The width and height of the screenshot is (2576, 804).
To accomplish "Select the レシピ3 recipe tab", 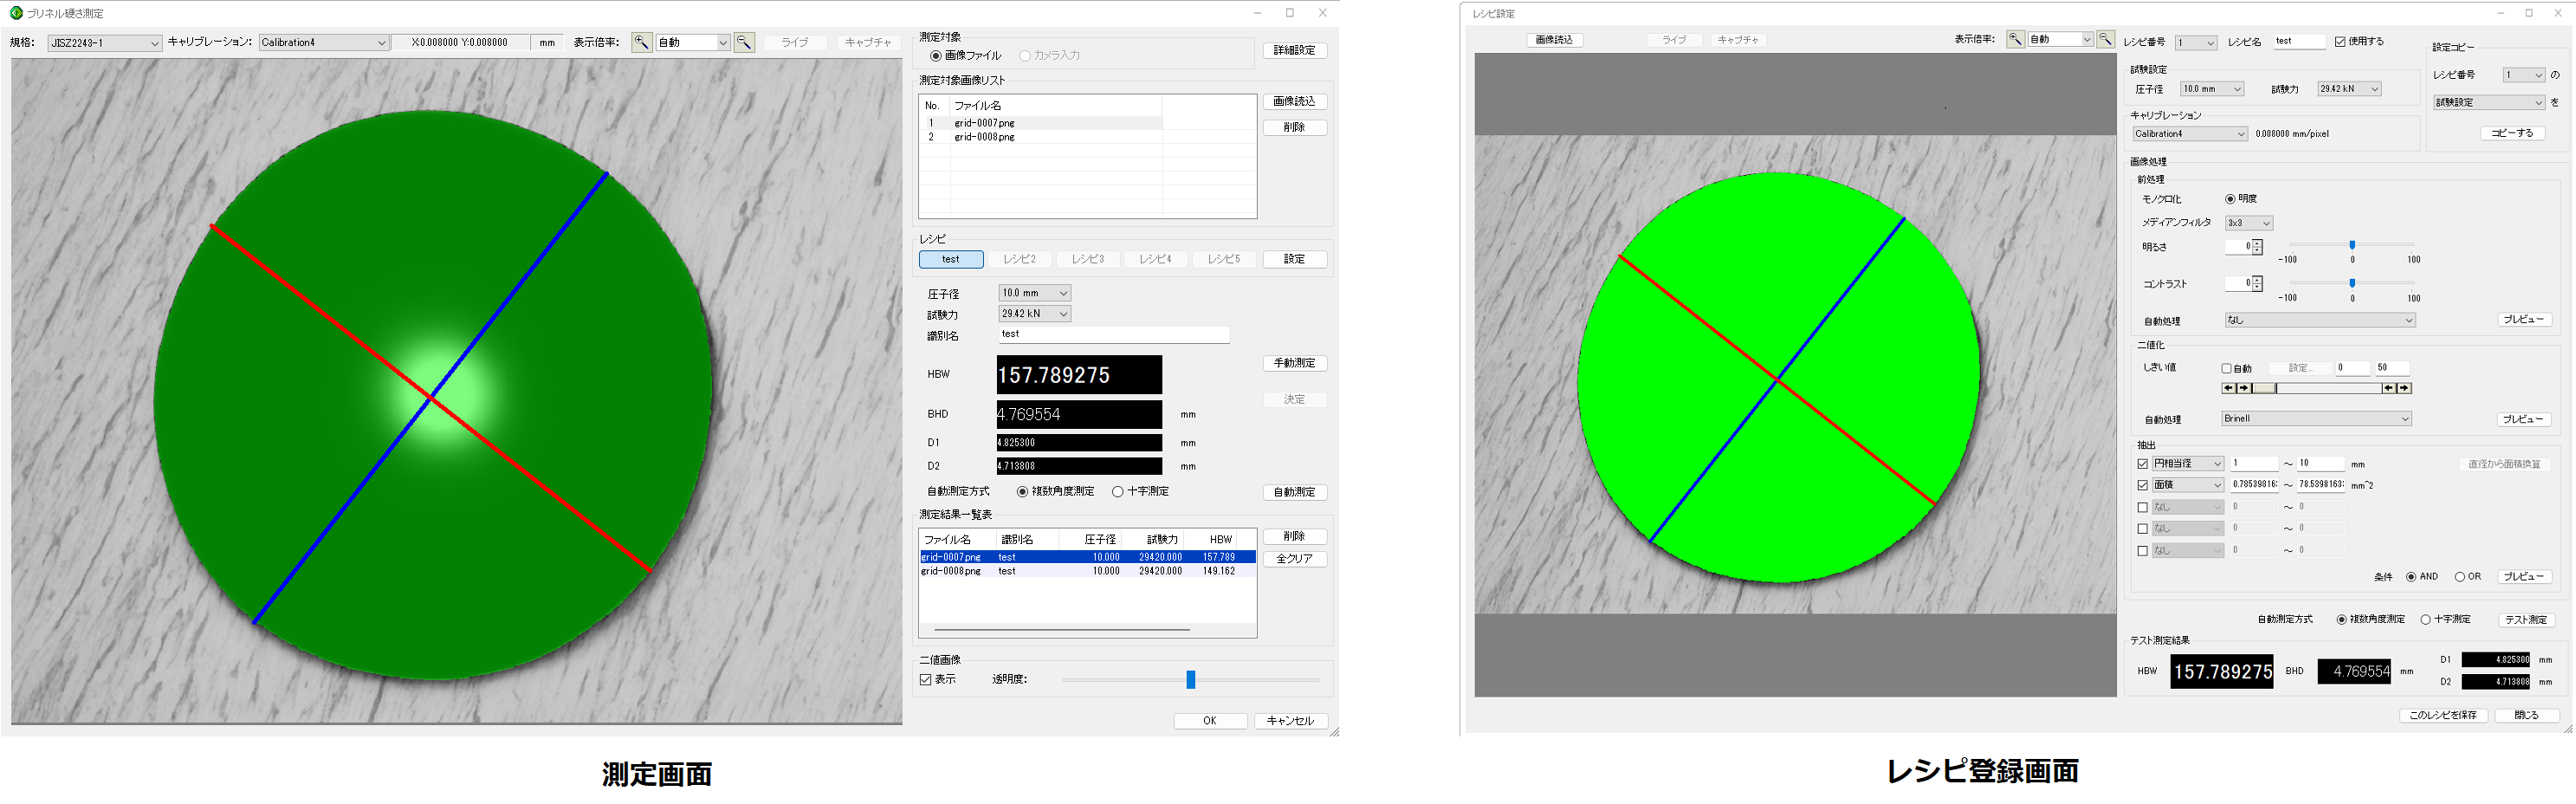I will click(1088, 260).
